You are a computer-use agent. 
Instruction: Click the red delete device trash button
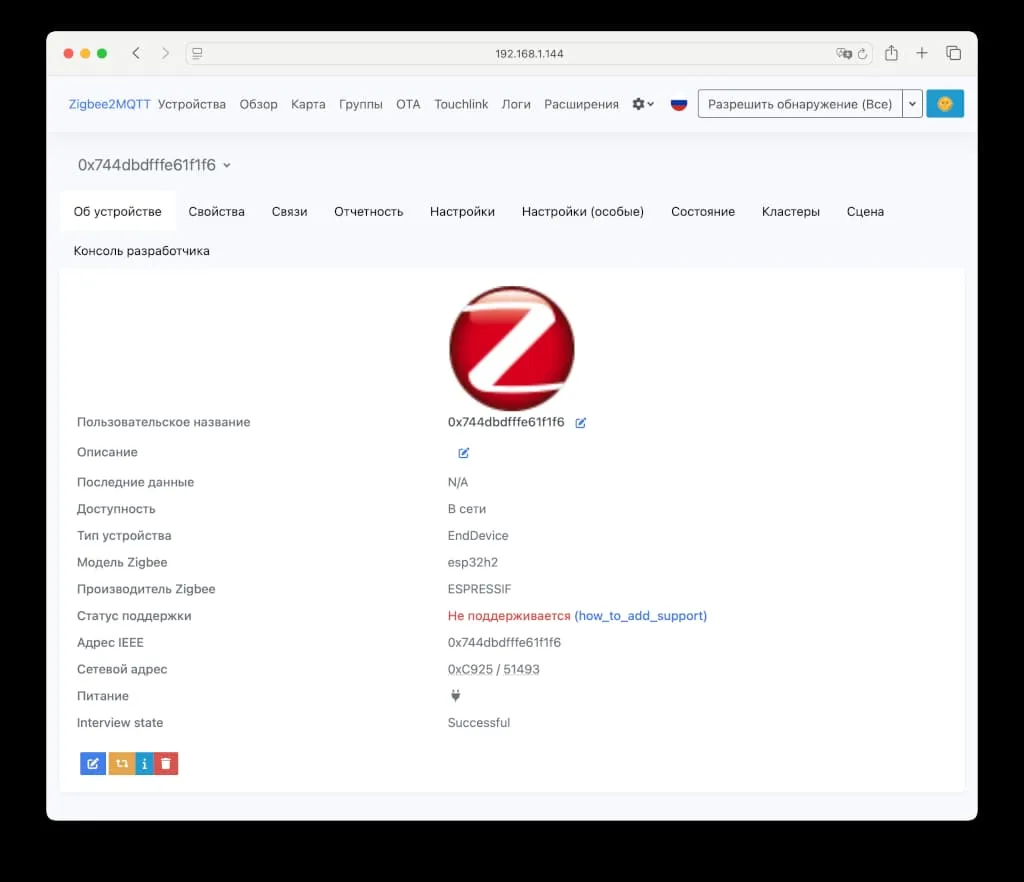pos(166,763)
